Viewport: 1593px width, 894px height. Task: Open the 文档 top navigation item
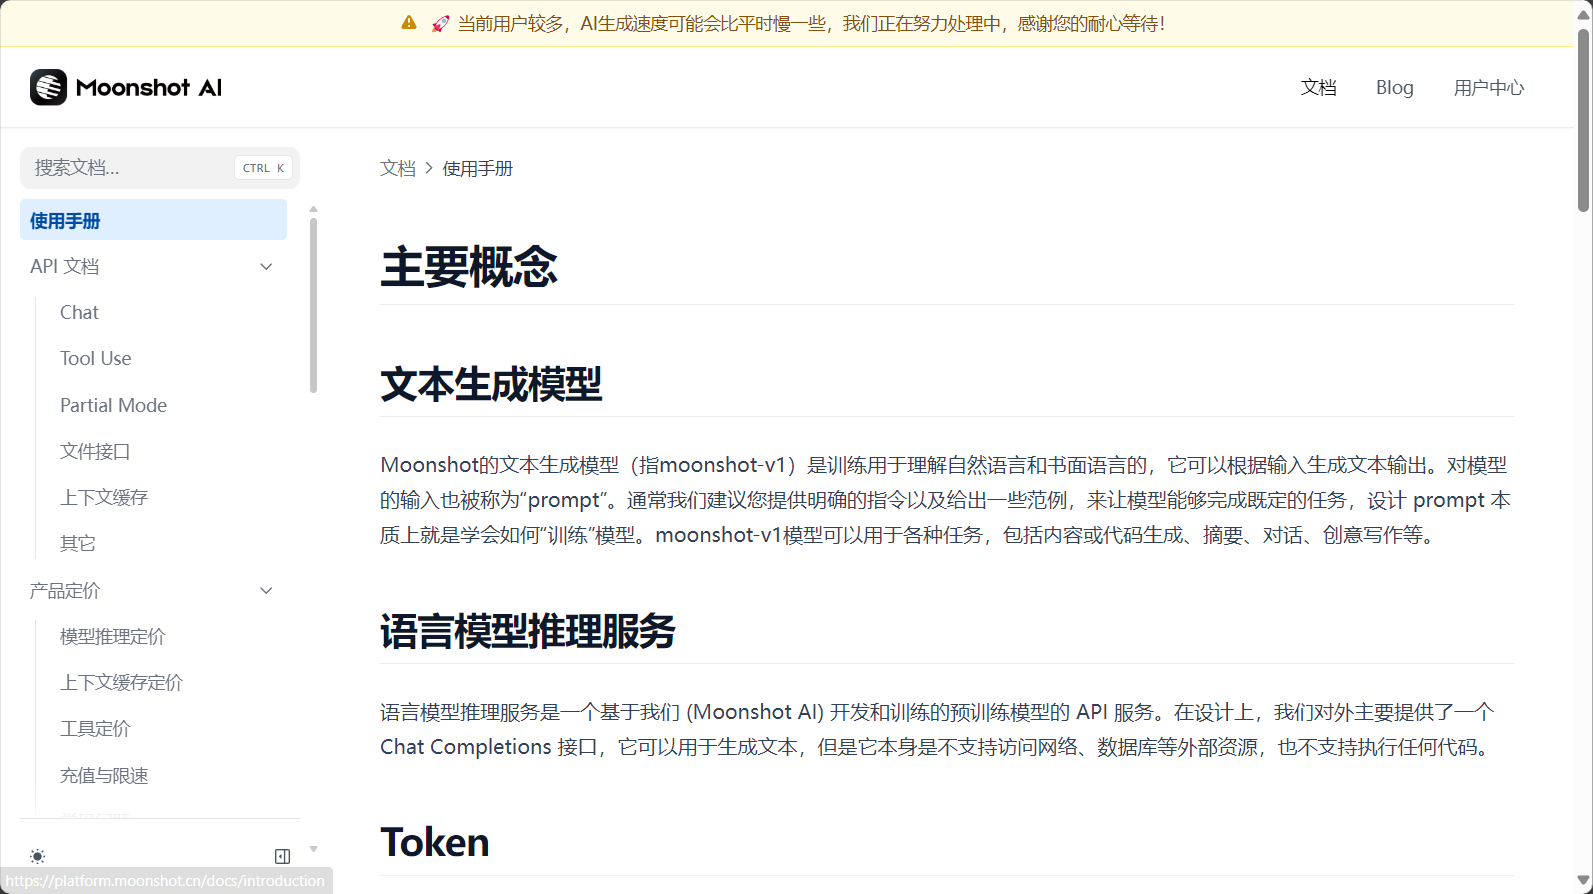(1318, 87)
